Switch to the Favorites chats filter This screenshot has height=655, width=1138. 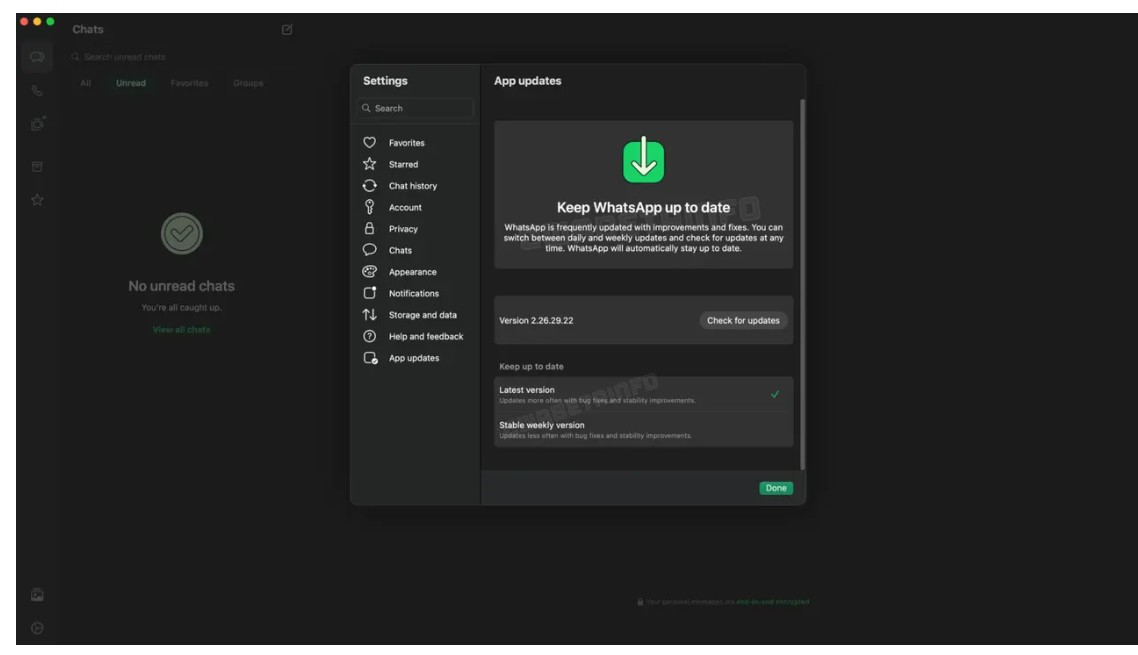pos(189,83)
